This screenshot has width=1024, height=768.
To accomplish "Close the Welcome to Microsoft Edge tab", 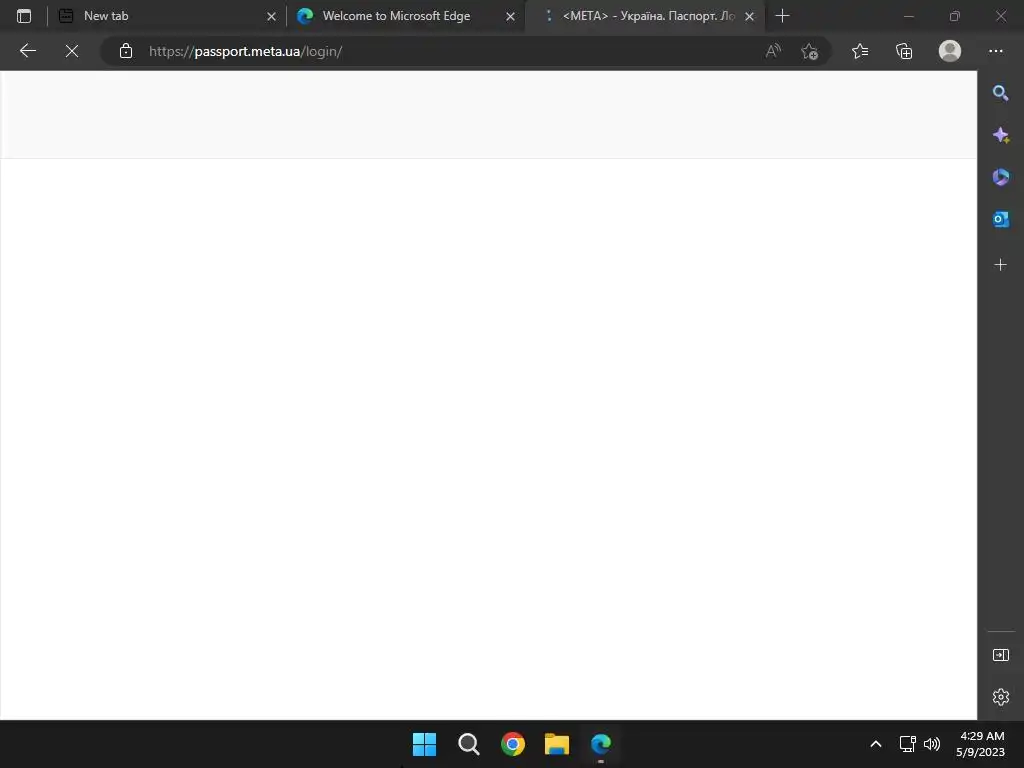I will click(x=511, y=16).
